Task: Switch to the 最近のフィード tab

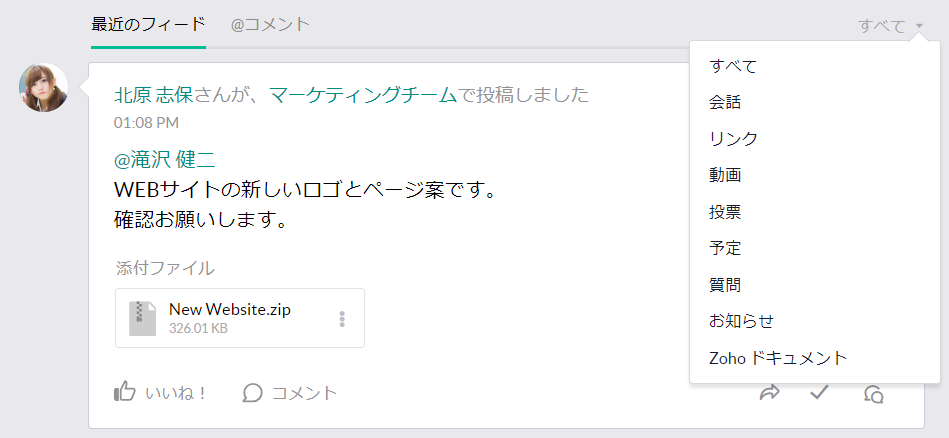Action: (x=148, y=24)
